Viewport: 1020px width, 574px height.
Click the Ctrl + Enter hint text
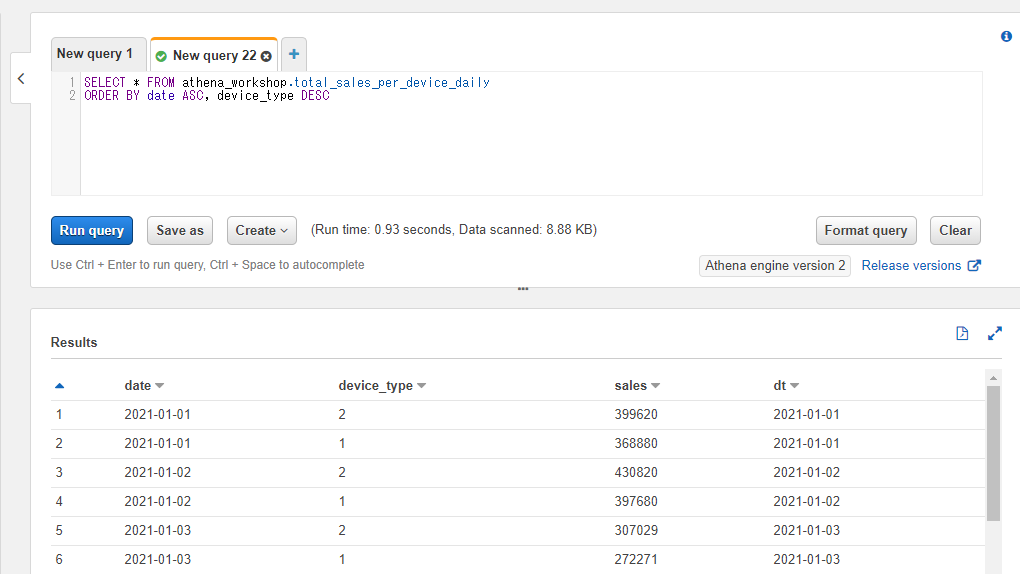click(208, 265)
